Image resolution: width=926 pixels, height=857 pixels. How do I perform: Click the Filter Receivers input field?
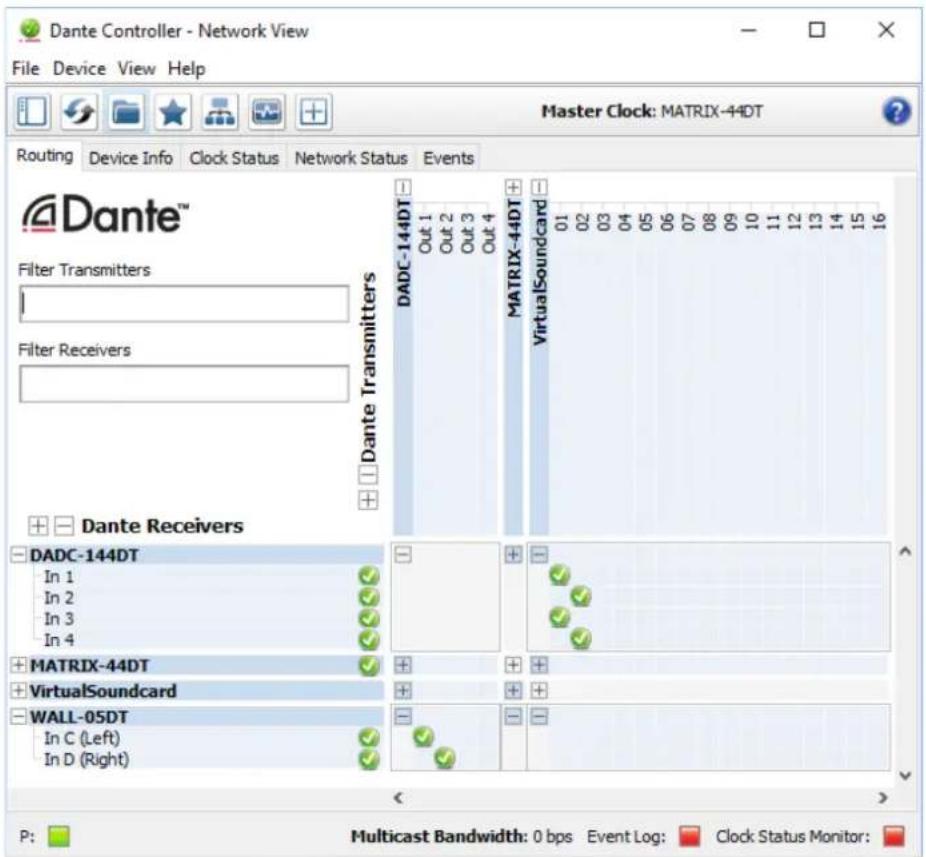184,384
